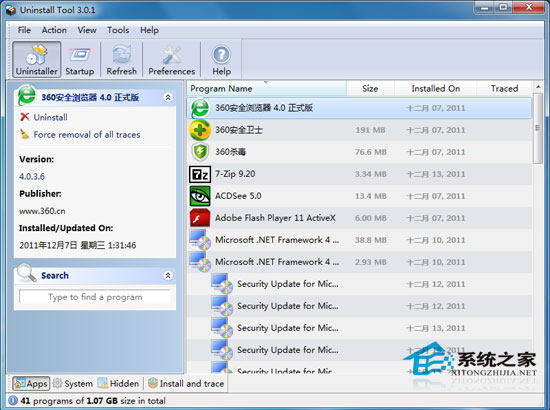Sort by Program Name column header
550x410 pixels.
click(x=267, y=88)
